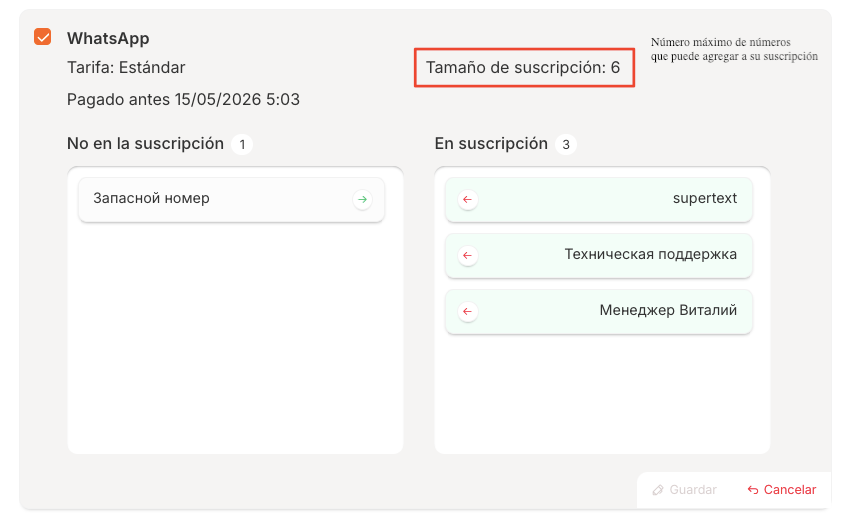This screenshot has height=524, width=858.
Task: Click the Pagado antes date text
Action: click(183, 100)
